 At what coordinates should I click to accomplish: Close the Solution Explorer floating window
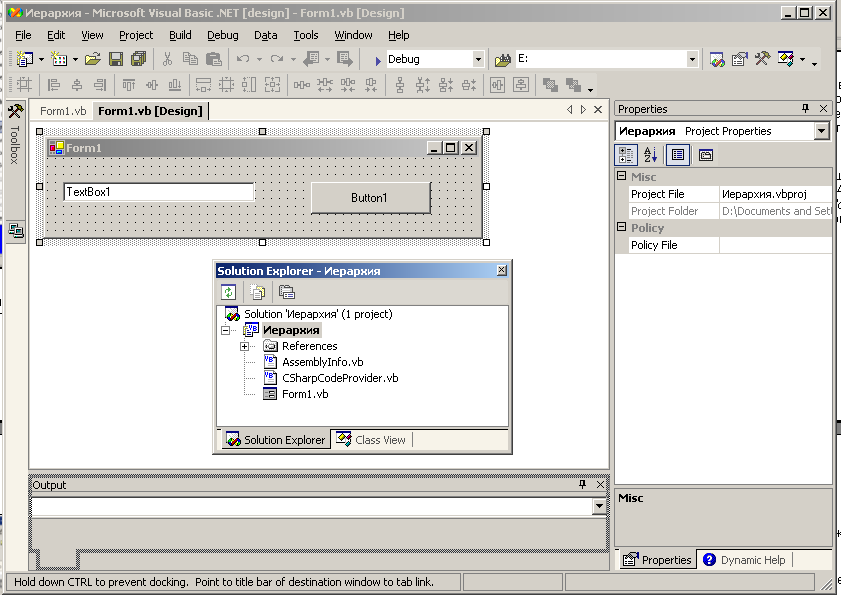click(501, 270)
